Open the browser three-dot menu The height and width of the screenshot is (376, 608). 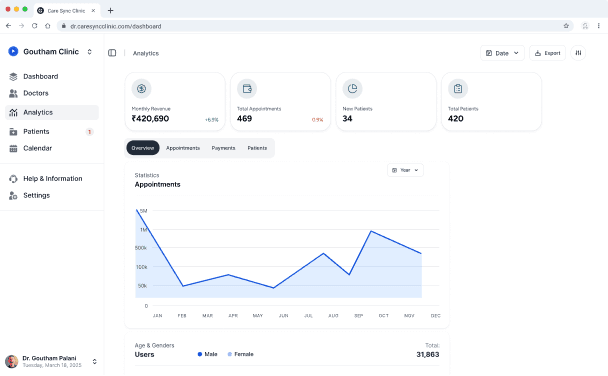[x=599, y=26]
